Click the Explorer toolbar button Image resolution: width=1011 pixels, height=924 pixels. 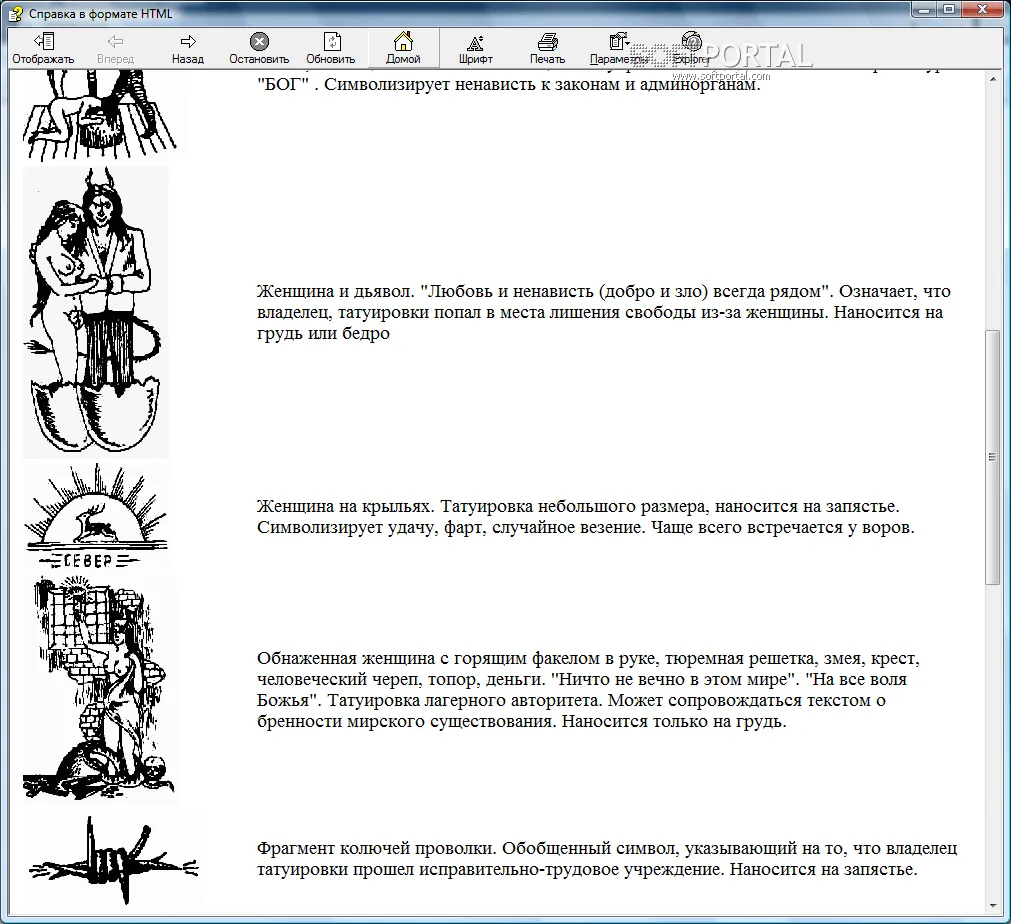click(691, 48)
